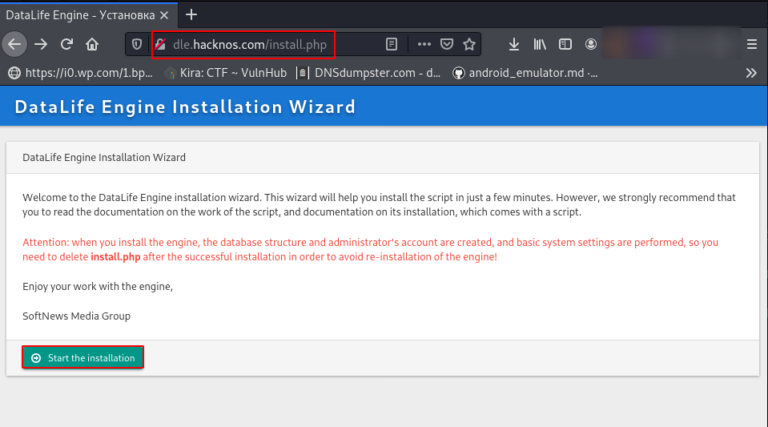
Task: Open the tracking protection shield icon
Action: (138, 44)
